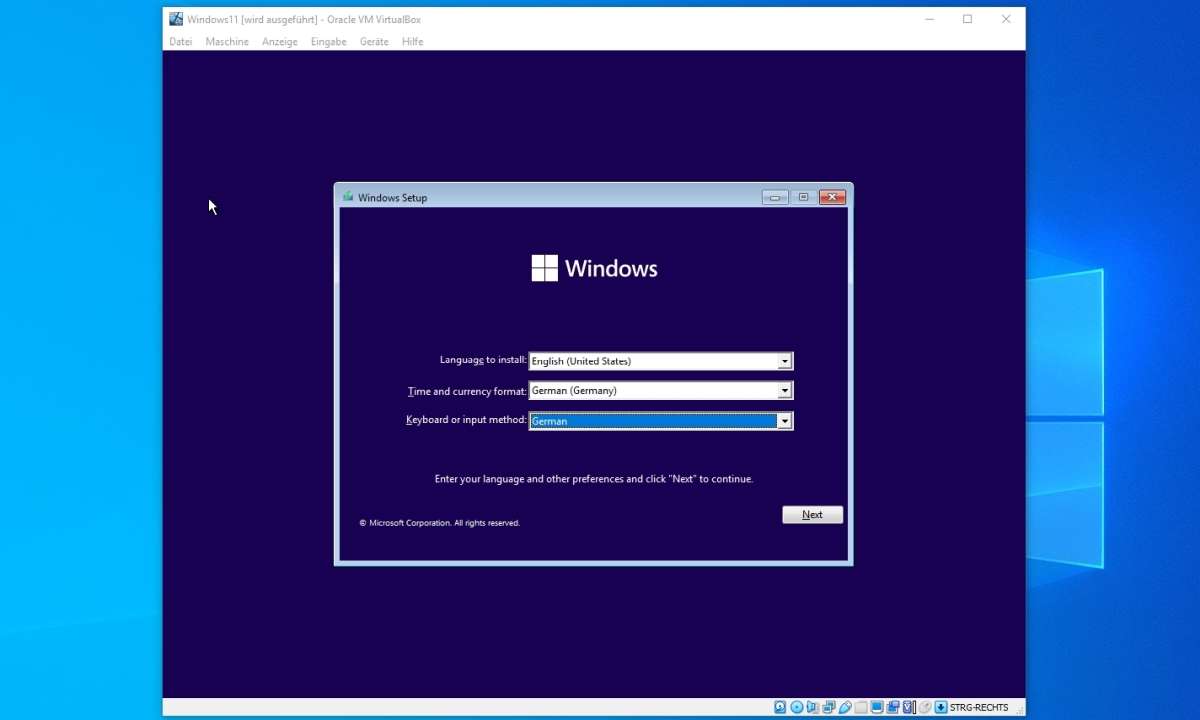Maximize the Windows Setup dialog
Viewport: 1200px width, 720px height.
click(803, 197)
